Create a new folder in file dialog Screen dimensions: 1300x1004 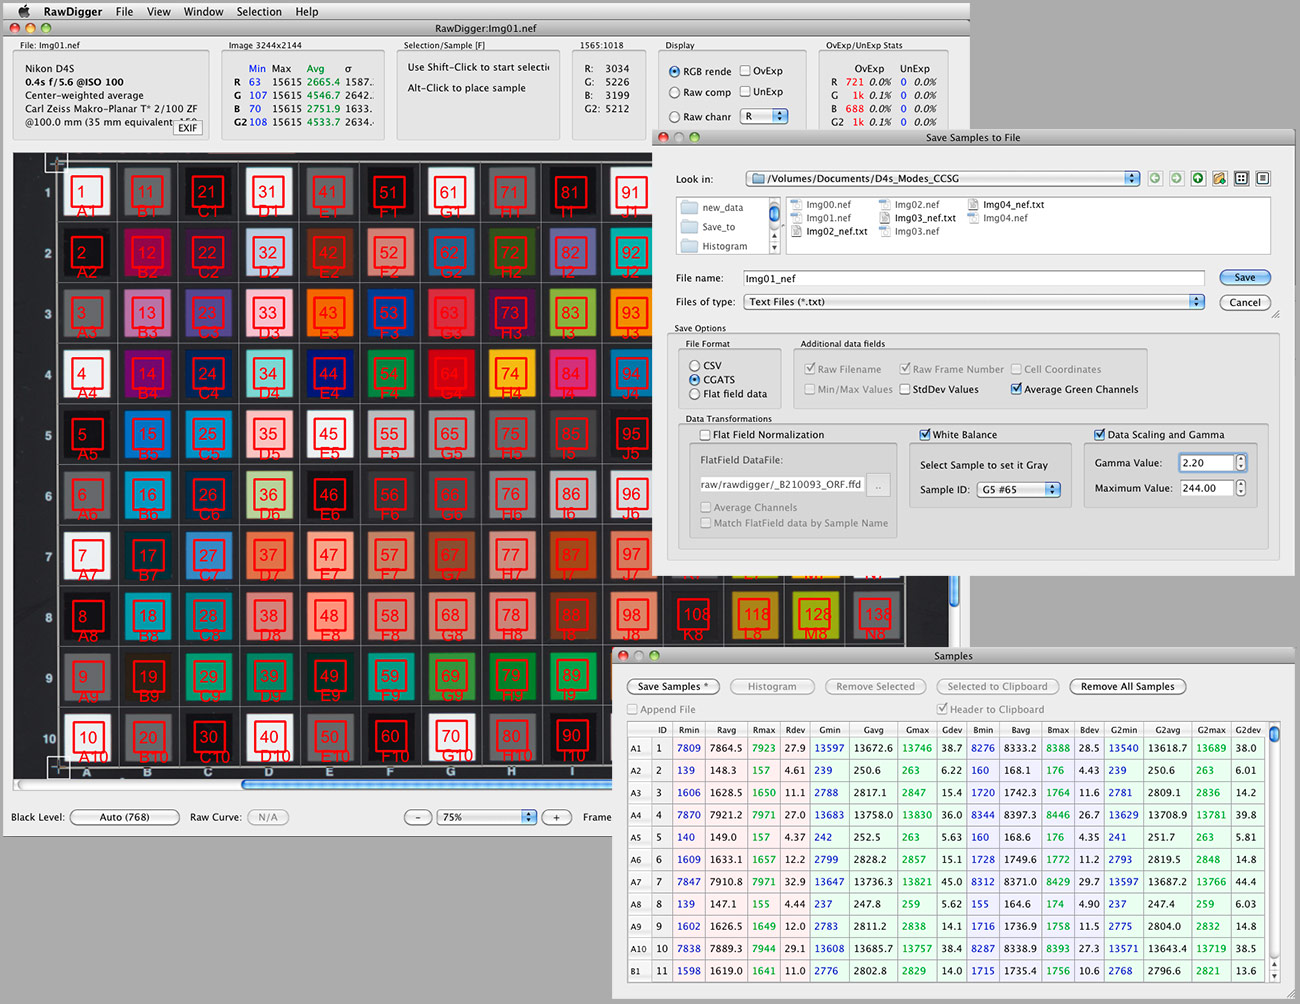tap(1219, 178)
